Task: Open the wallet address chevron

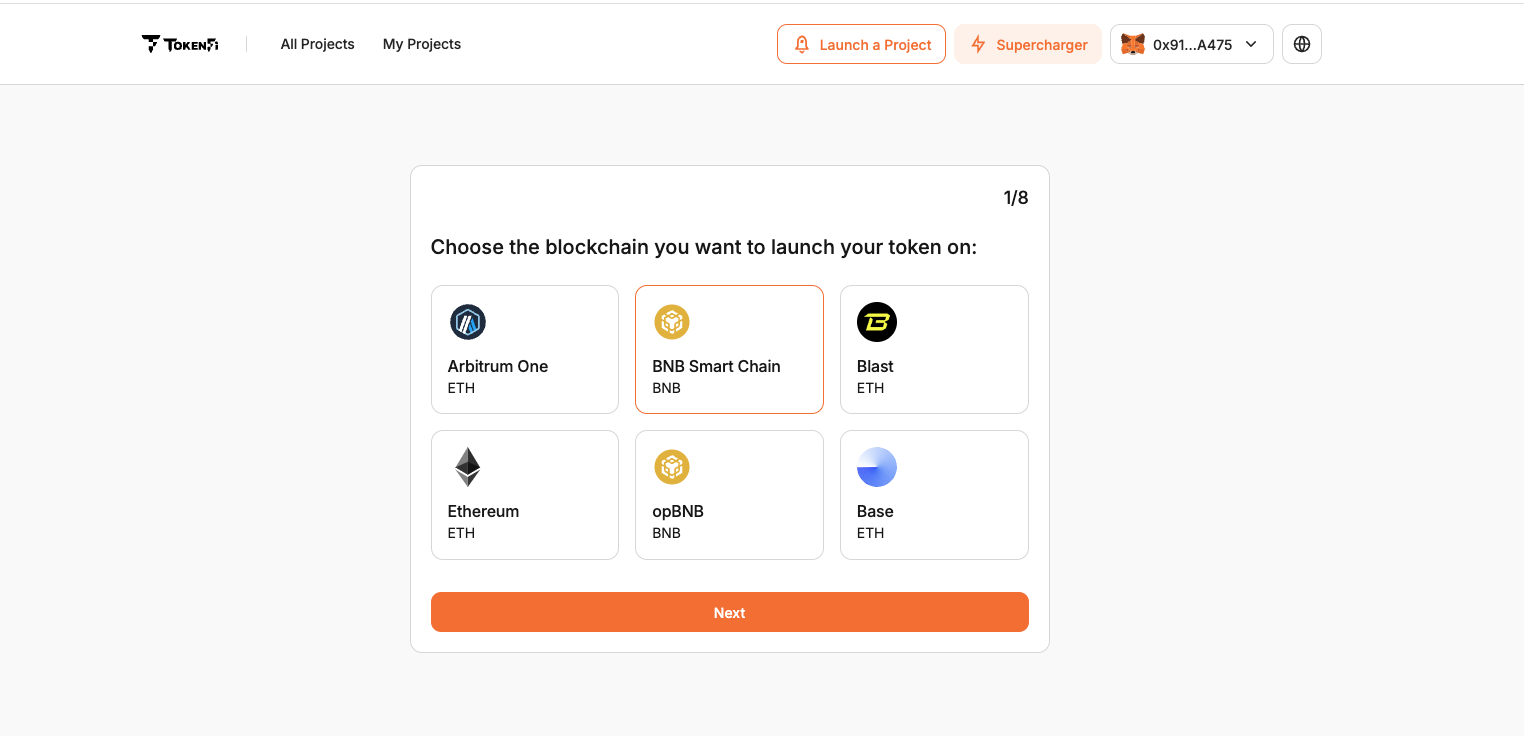Action: (x=1250, y=44)
